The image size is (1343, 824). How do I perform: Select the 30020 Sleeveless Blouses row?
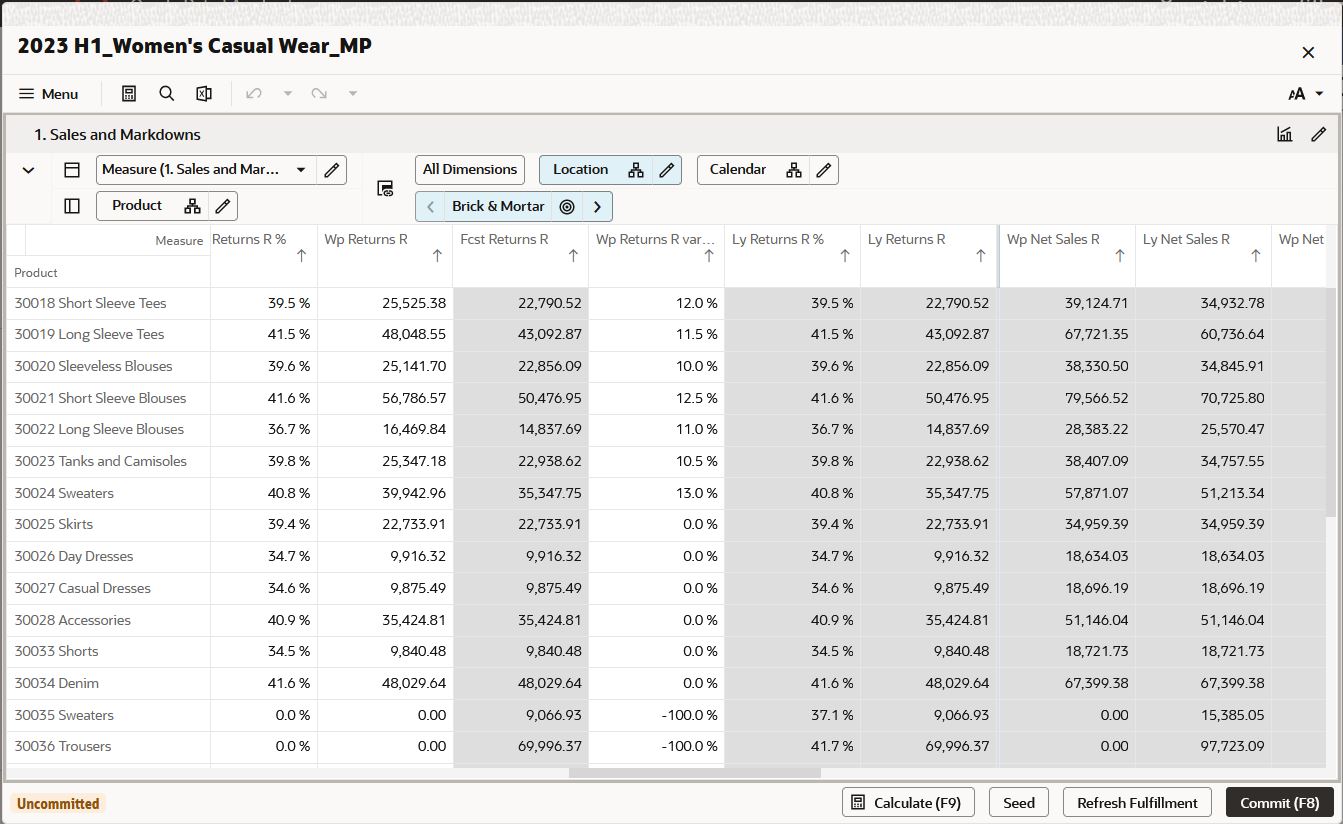pos(108,366)
